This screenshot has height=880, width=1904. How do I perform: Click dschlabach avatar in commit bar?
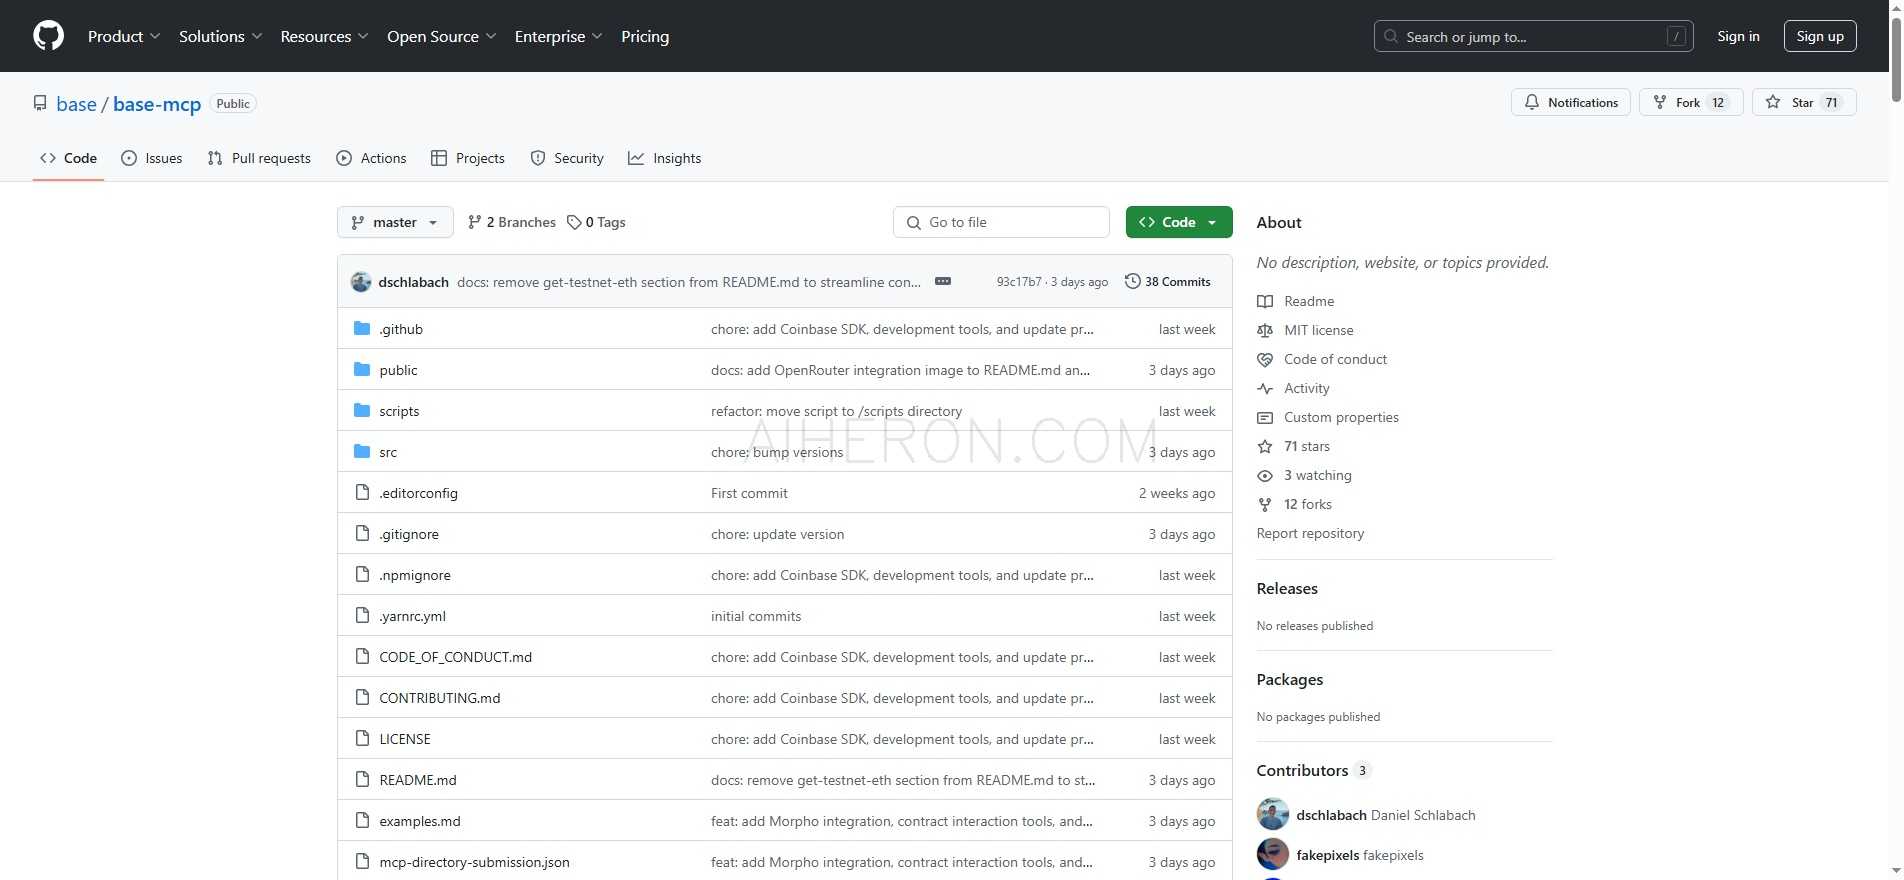[361, 282]
